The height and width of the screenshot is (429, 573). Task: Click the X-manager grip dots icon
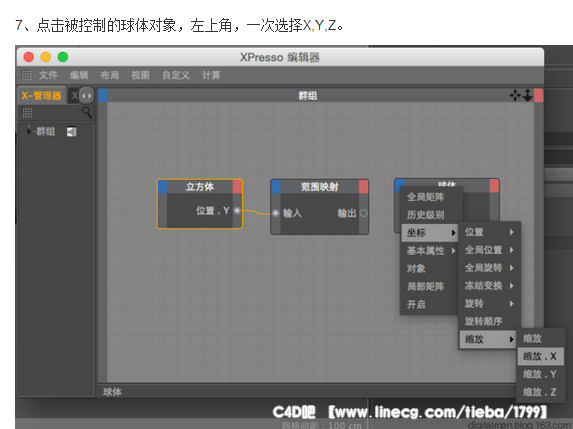[x=27, y=112]
